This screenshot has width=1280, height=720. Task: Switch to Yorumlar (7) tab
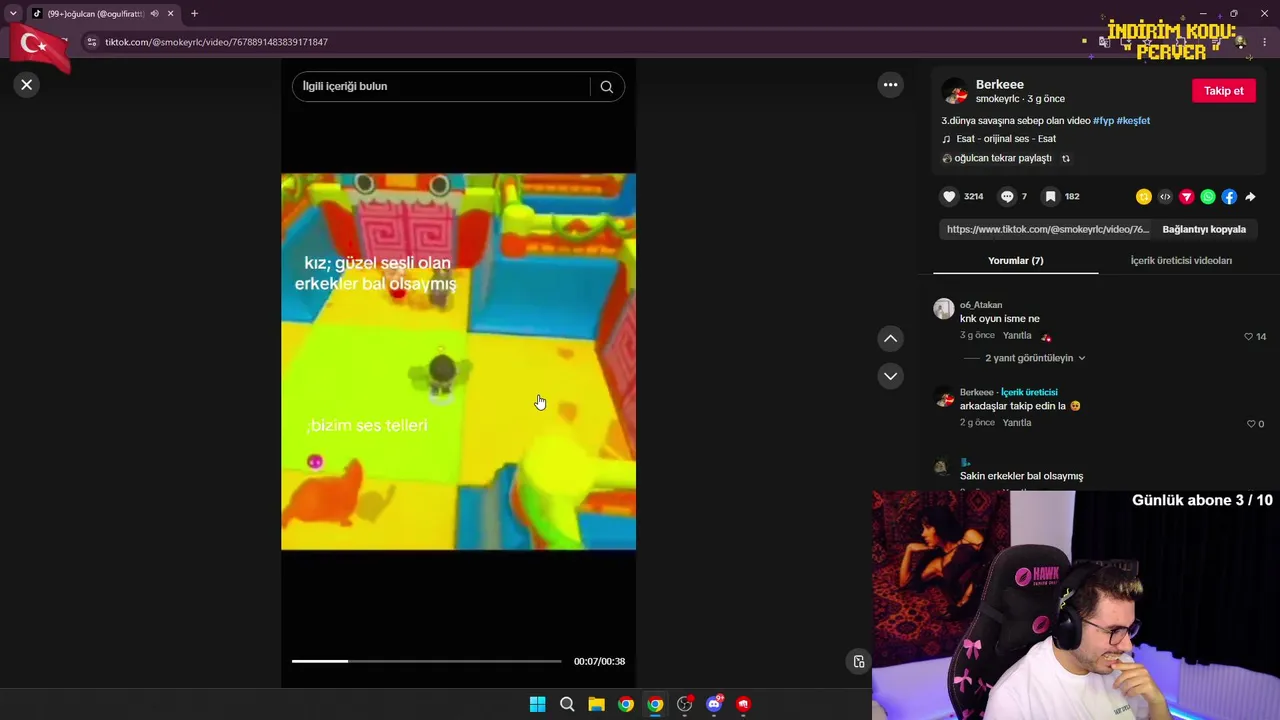pos(1015,261)
